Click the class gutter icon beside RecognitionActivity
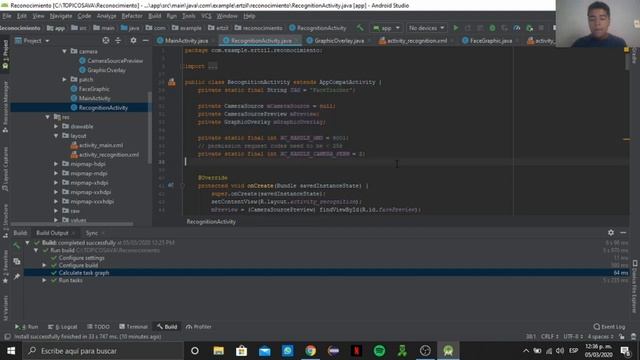 tap(171, 82)
